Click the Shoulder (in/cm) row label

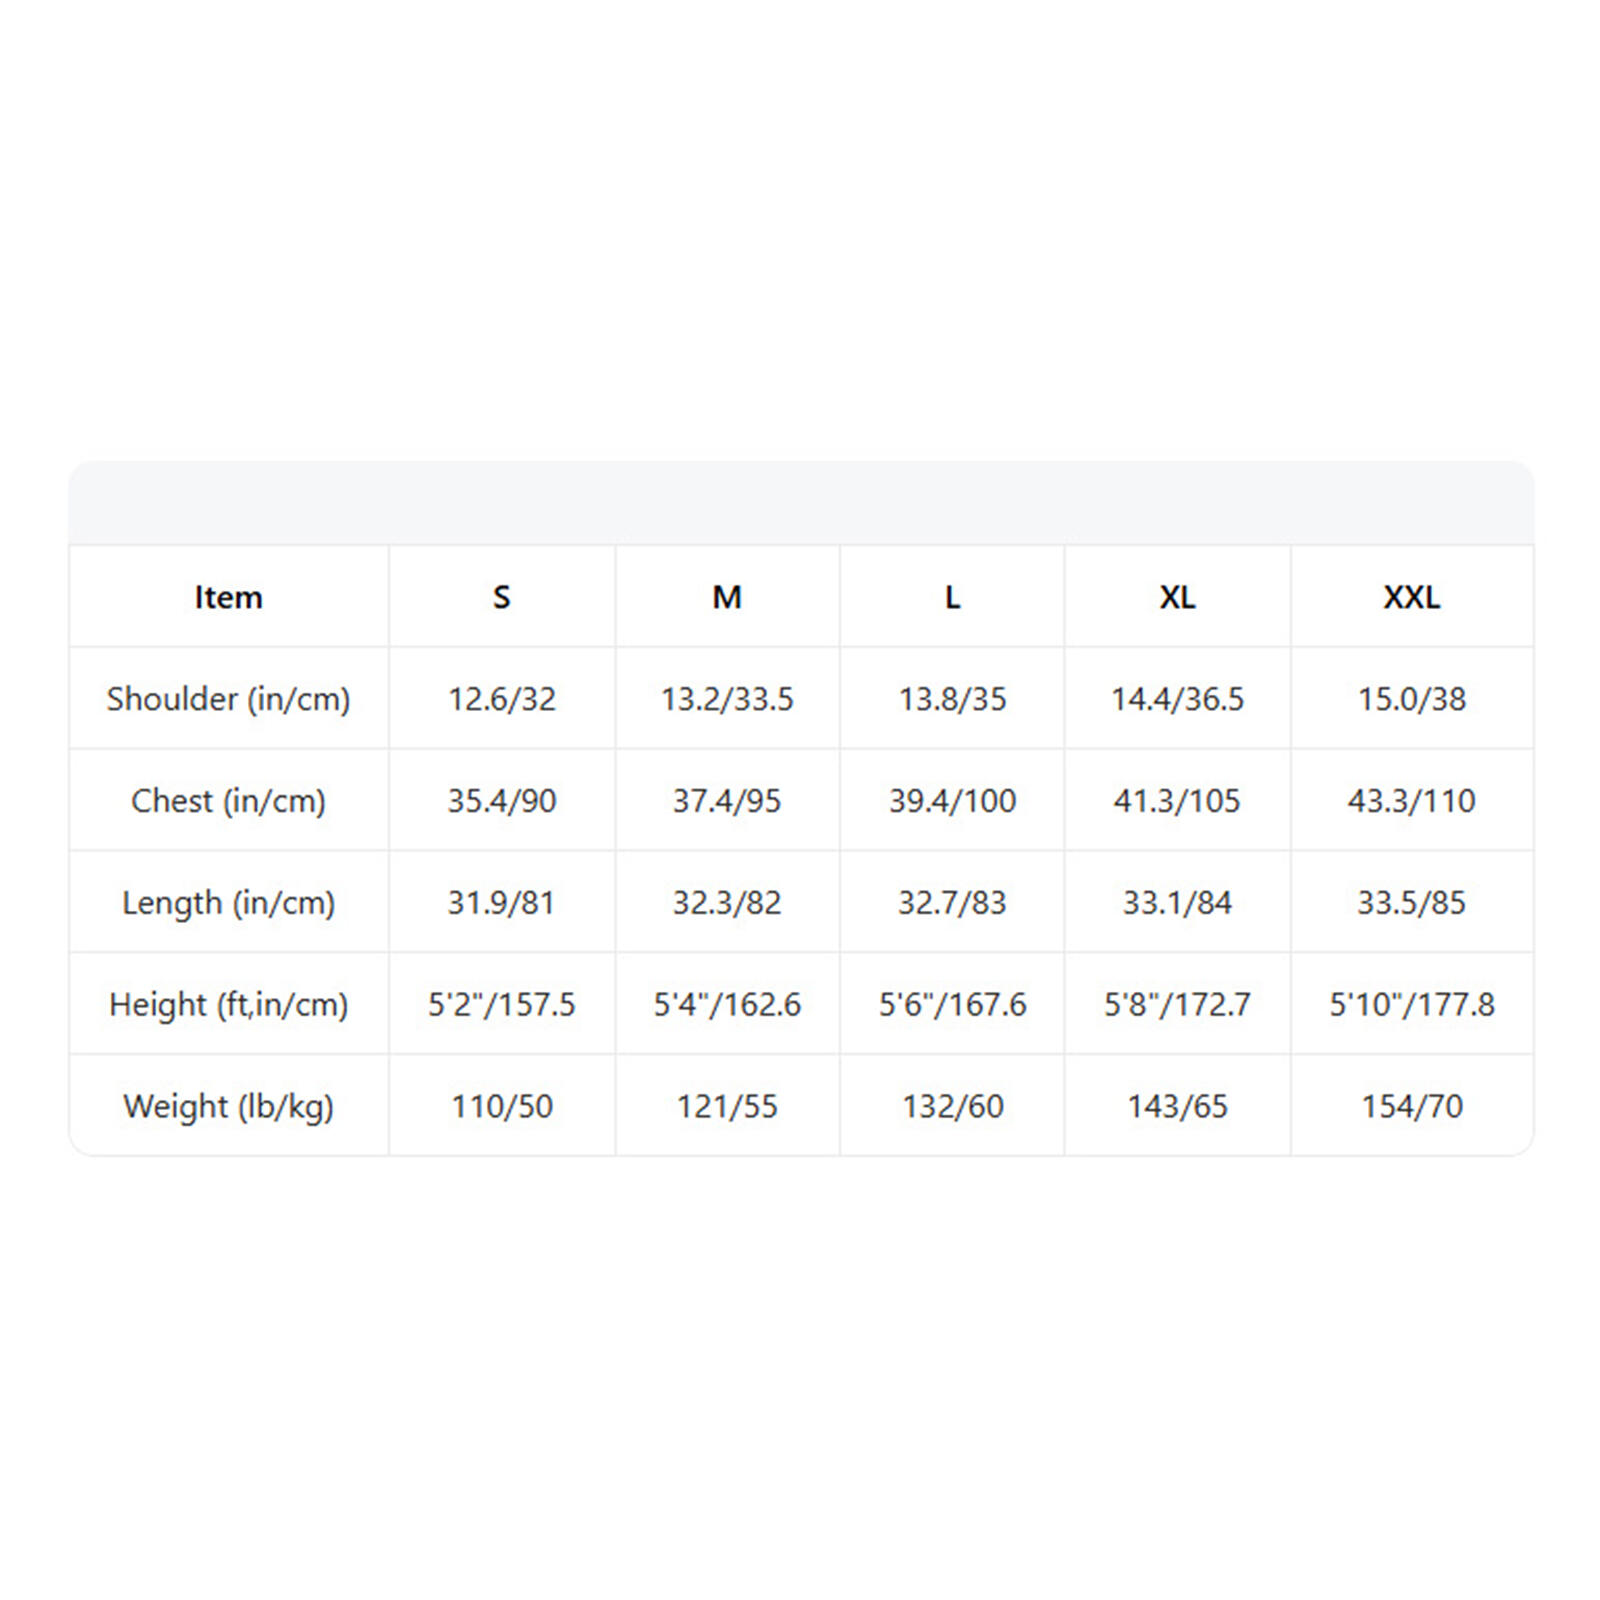pos(228,699)
